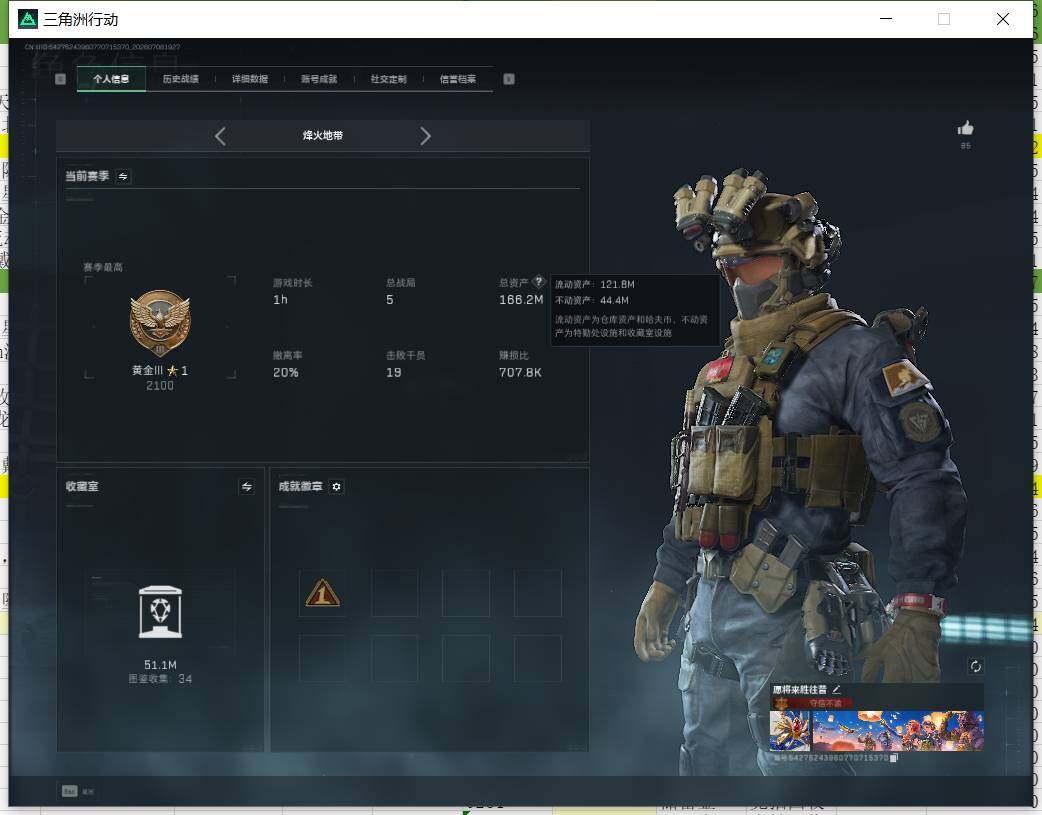Go to the 账号成就 tab
Screen dimensions: 1042x815
319,79
